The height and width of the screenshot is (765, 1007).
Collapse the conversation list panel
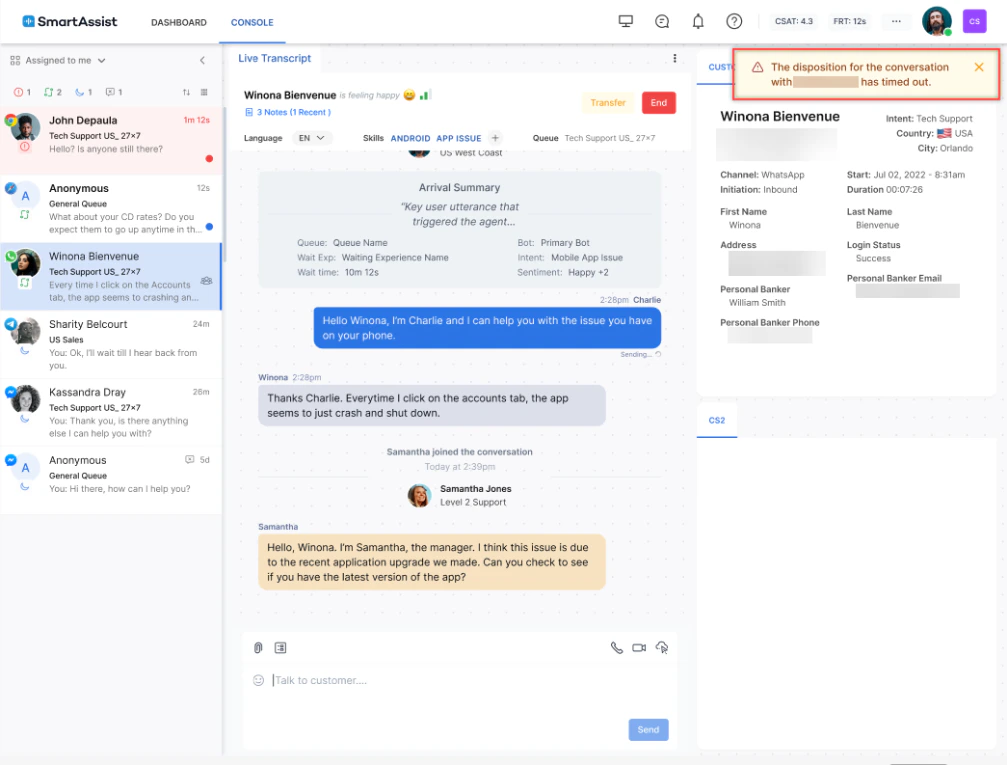(202, 60)
